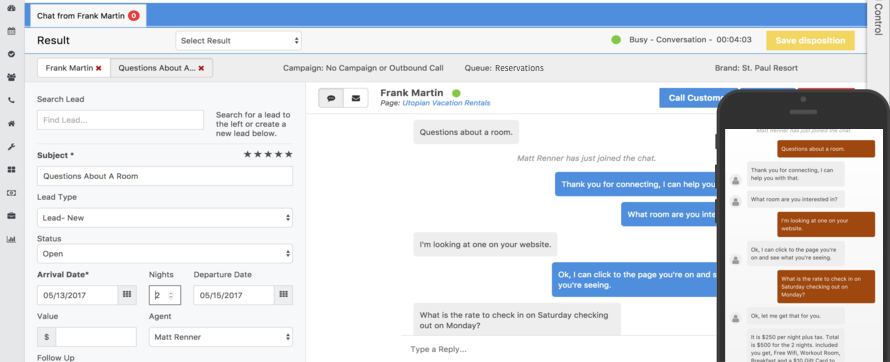The height and width of the screenshot is (362, 890).
Task: Open the Agent dropdown showing Matt Renner
Action: coord(221,337)
